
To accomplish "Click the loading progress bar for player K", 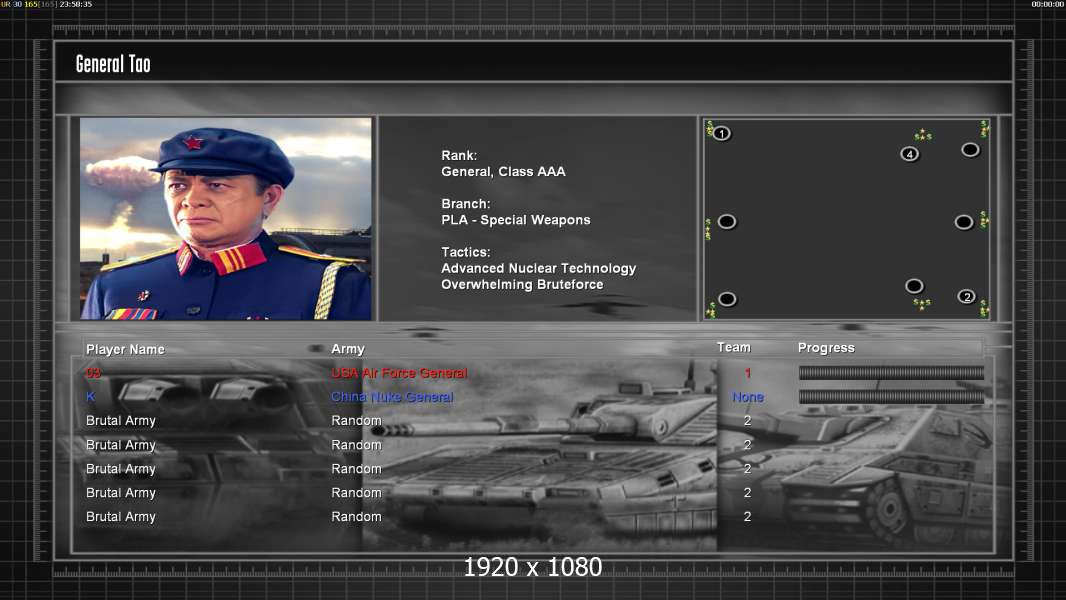I will [x=891, y=397].
